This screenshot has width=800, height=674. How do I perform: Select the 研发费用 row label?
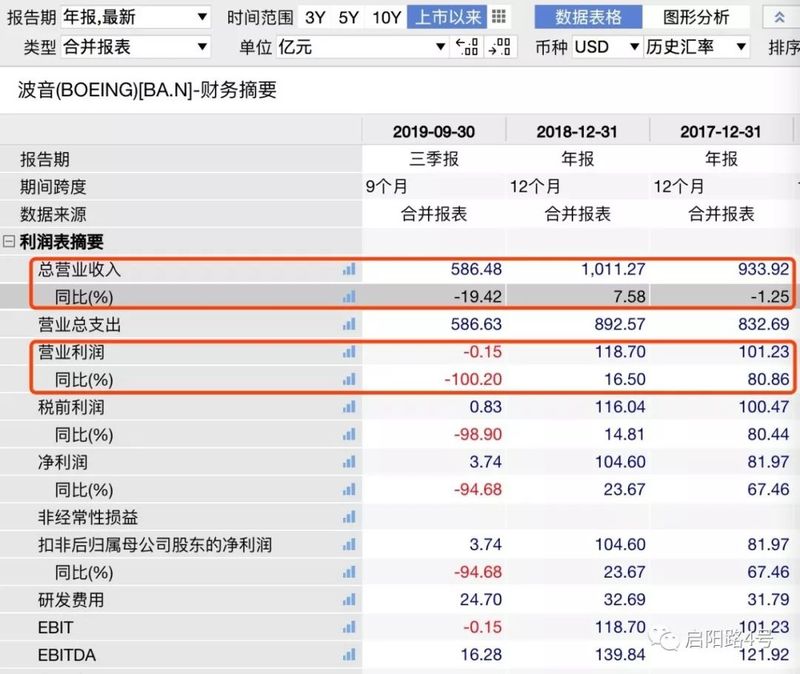71,600
